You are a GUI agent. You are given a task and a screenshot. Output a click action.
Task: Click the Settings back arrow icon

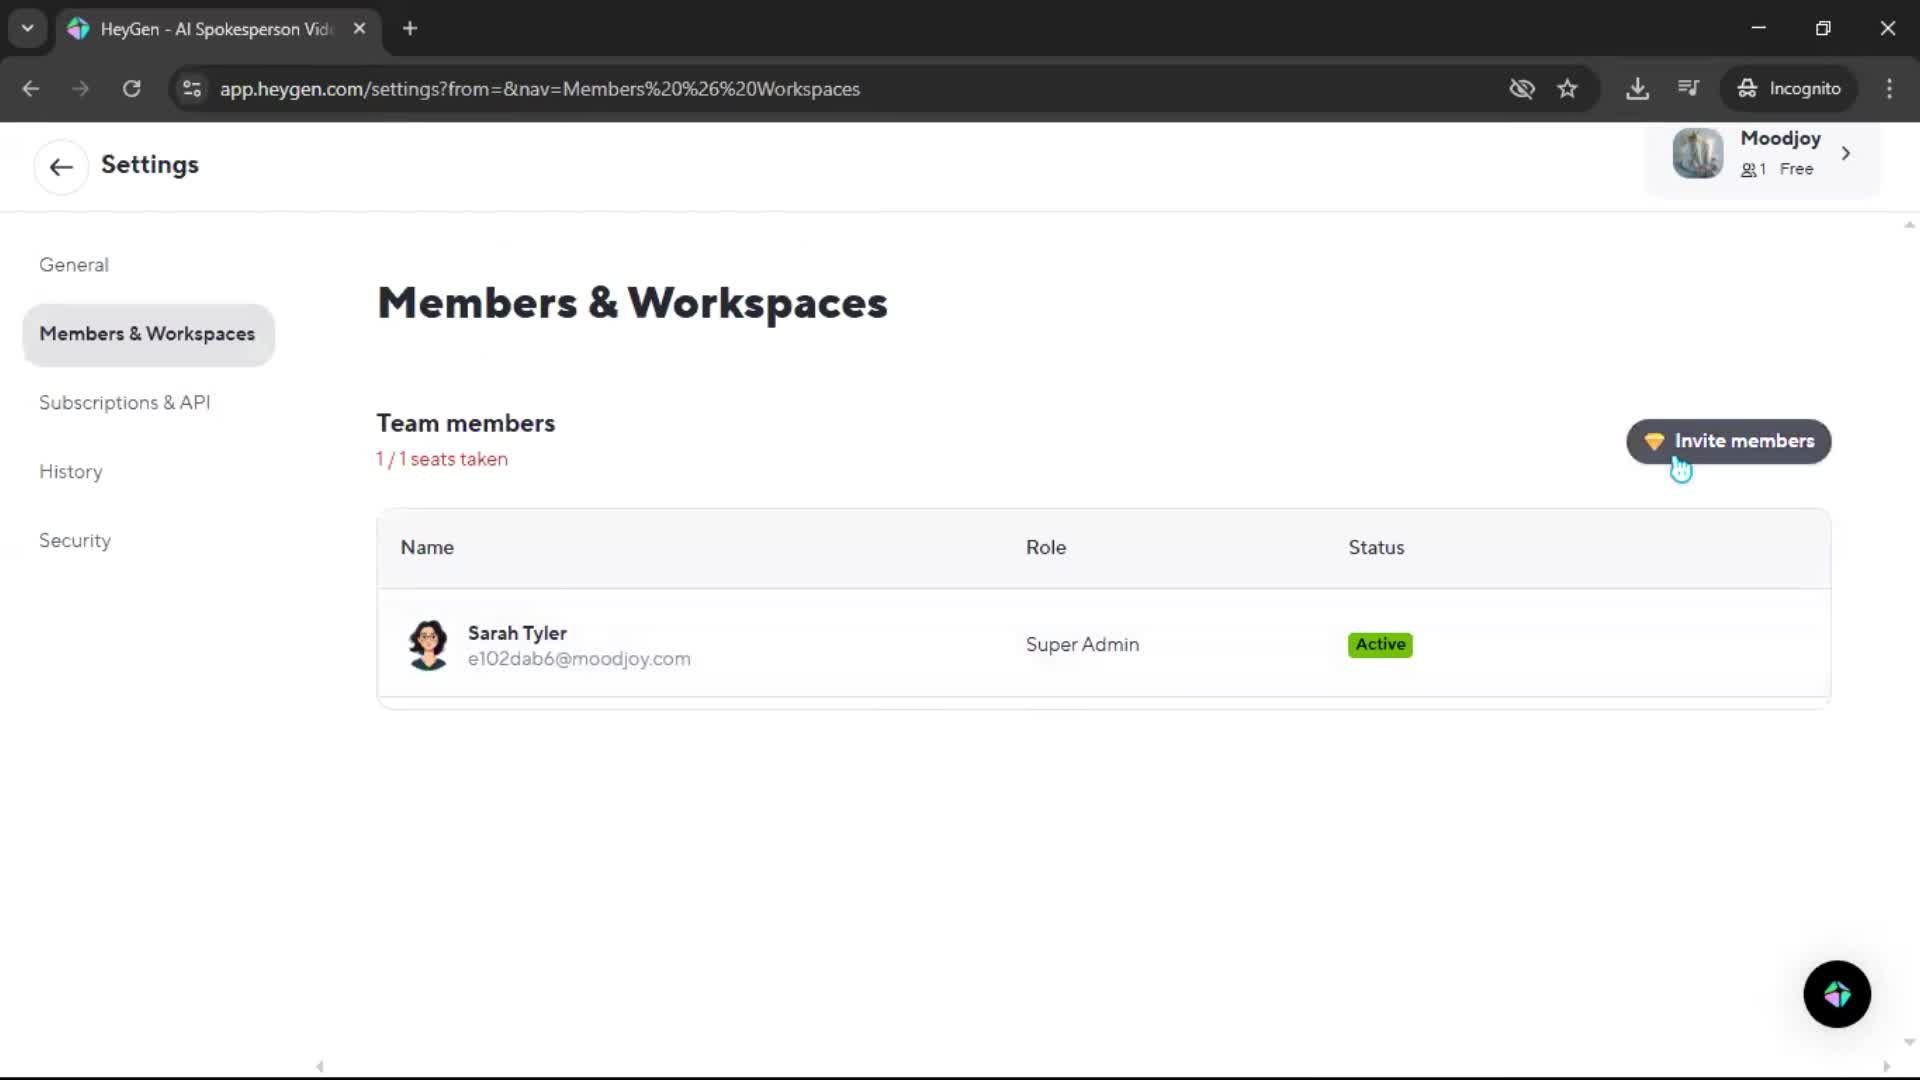(61, 166)
